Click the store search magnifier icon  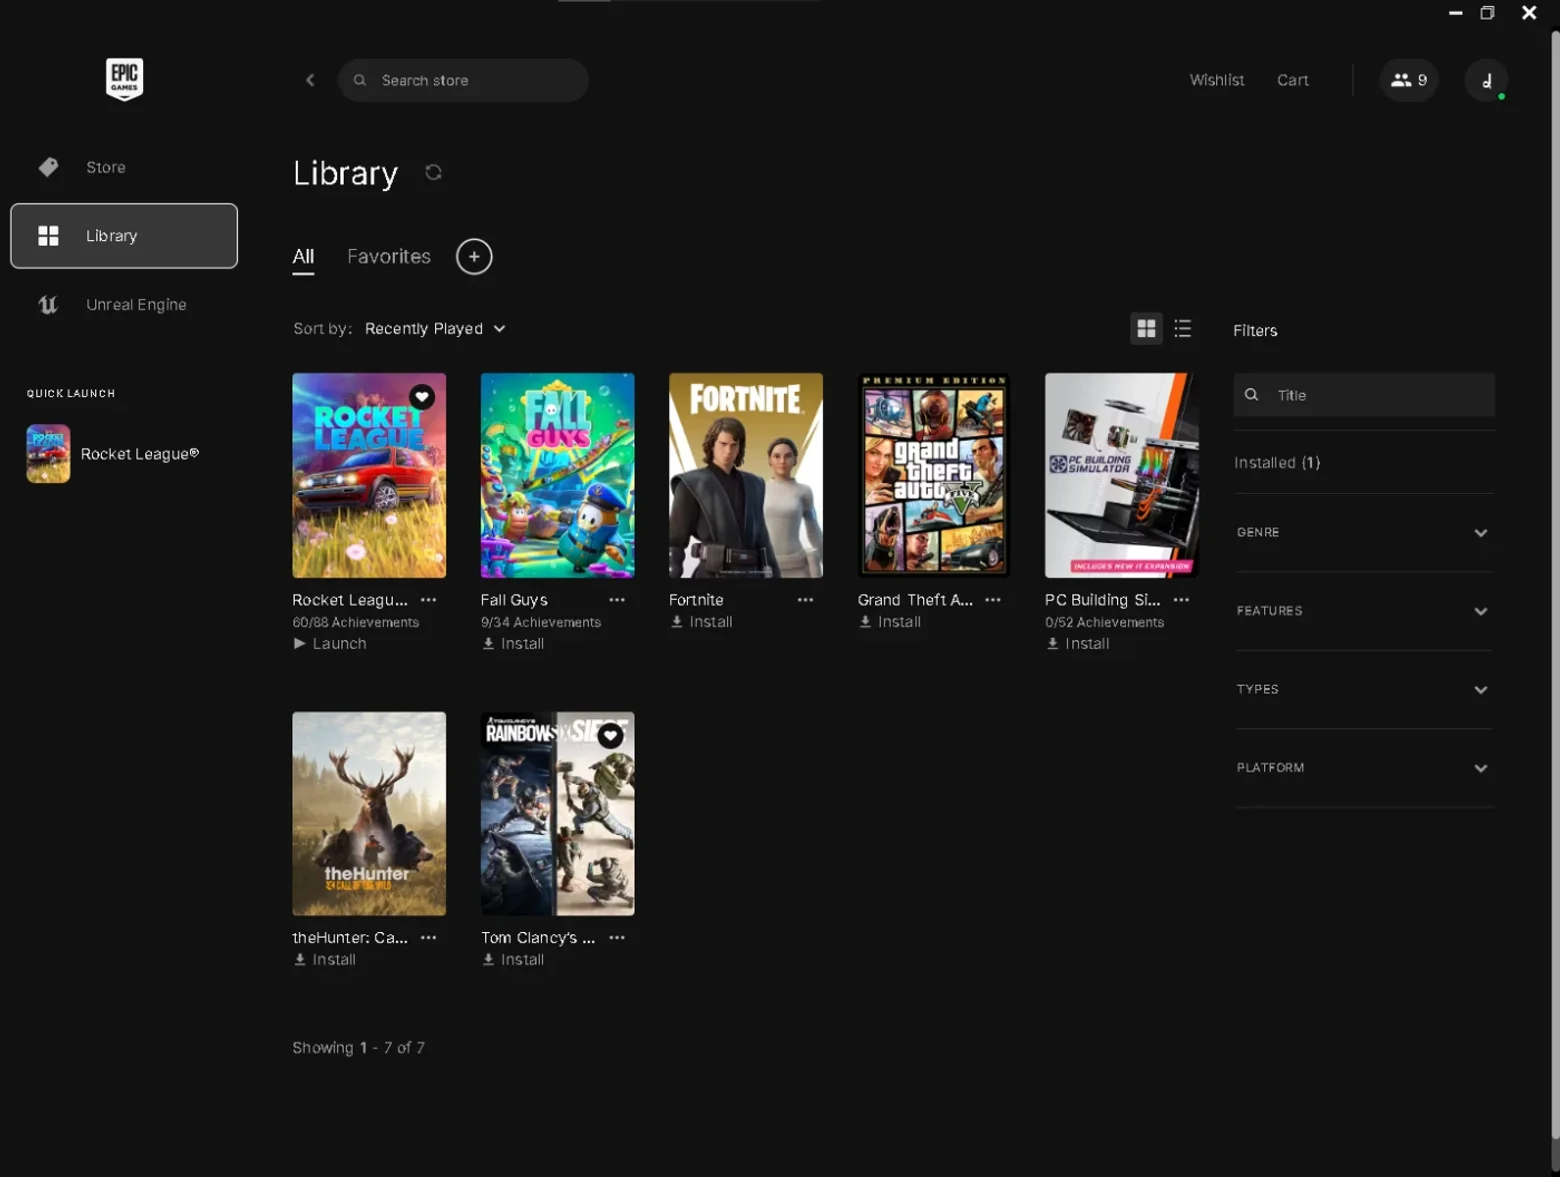tap(360, 80)
